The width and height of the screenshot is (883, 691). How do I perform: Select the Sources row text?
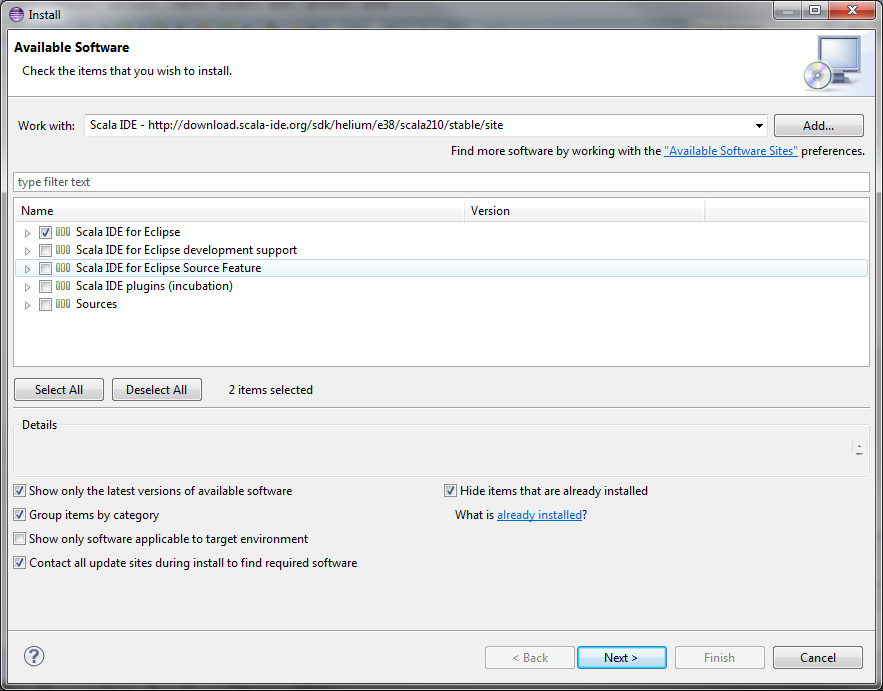(96, 304)
